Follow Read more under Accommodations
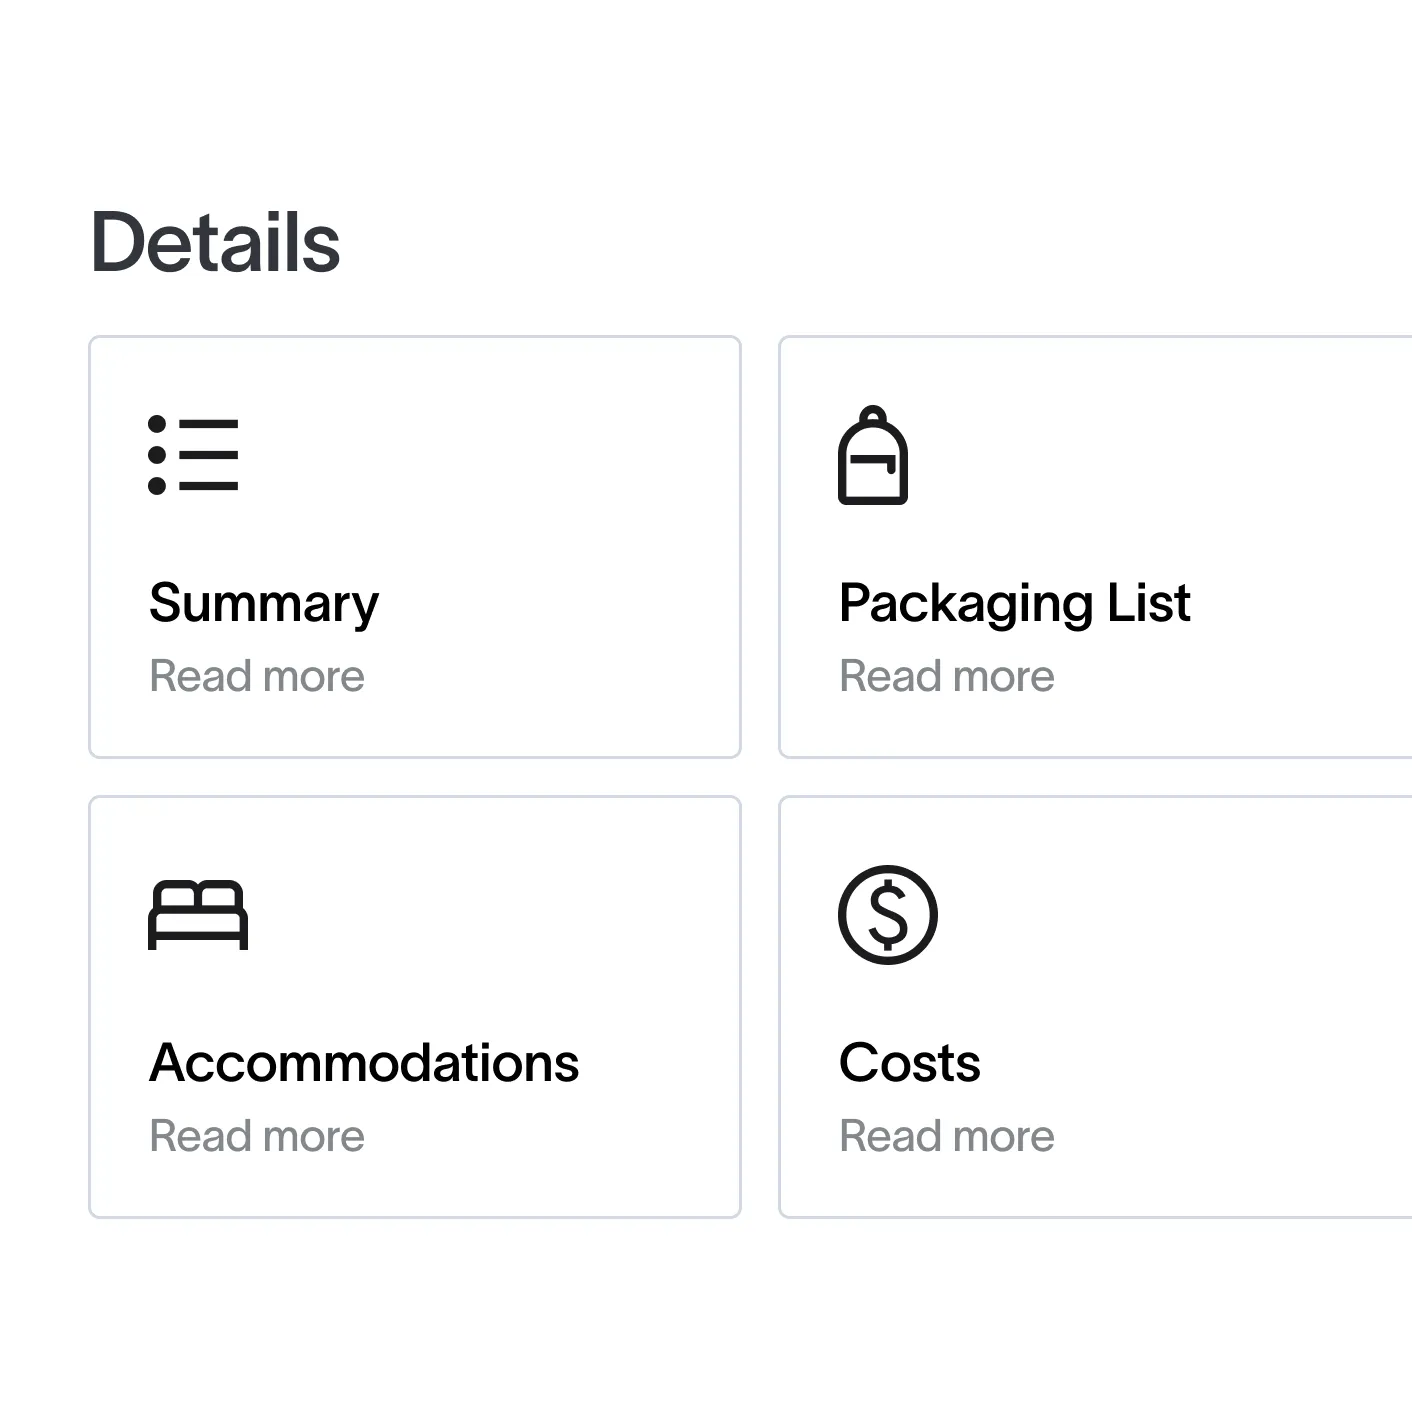Screen dimensions: 1412x1412 coord(257,1136)
